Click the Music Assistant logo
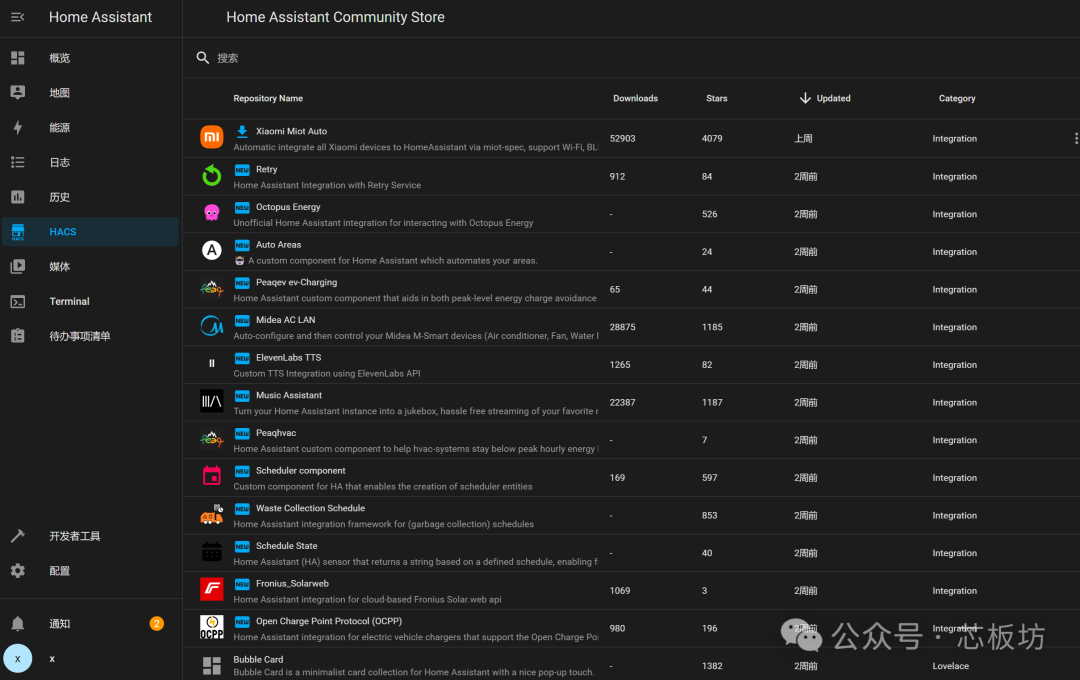The height and width of the screenshot is (680, 1080). (211, 401)
